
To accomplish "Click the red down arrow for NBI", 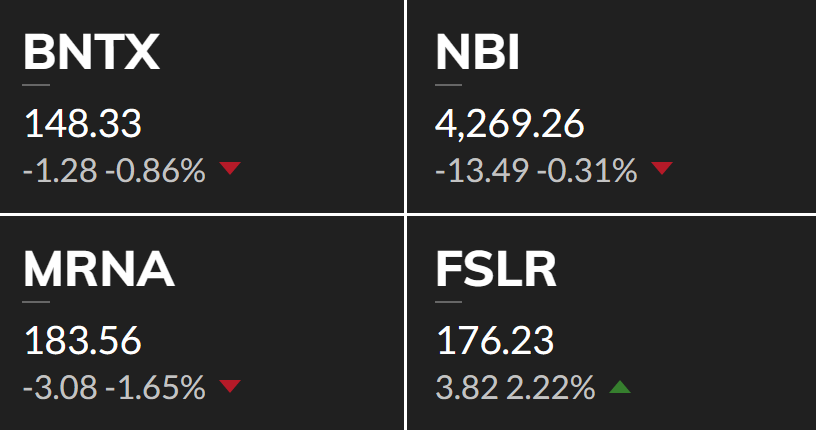I will click(x=662, y=169).
